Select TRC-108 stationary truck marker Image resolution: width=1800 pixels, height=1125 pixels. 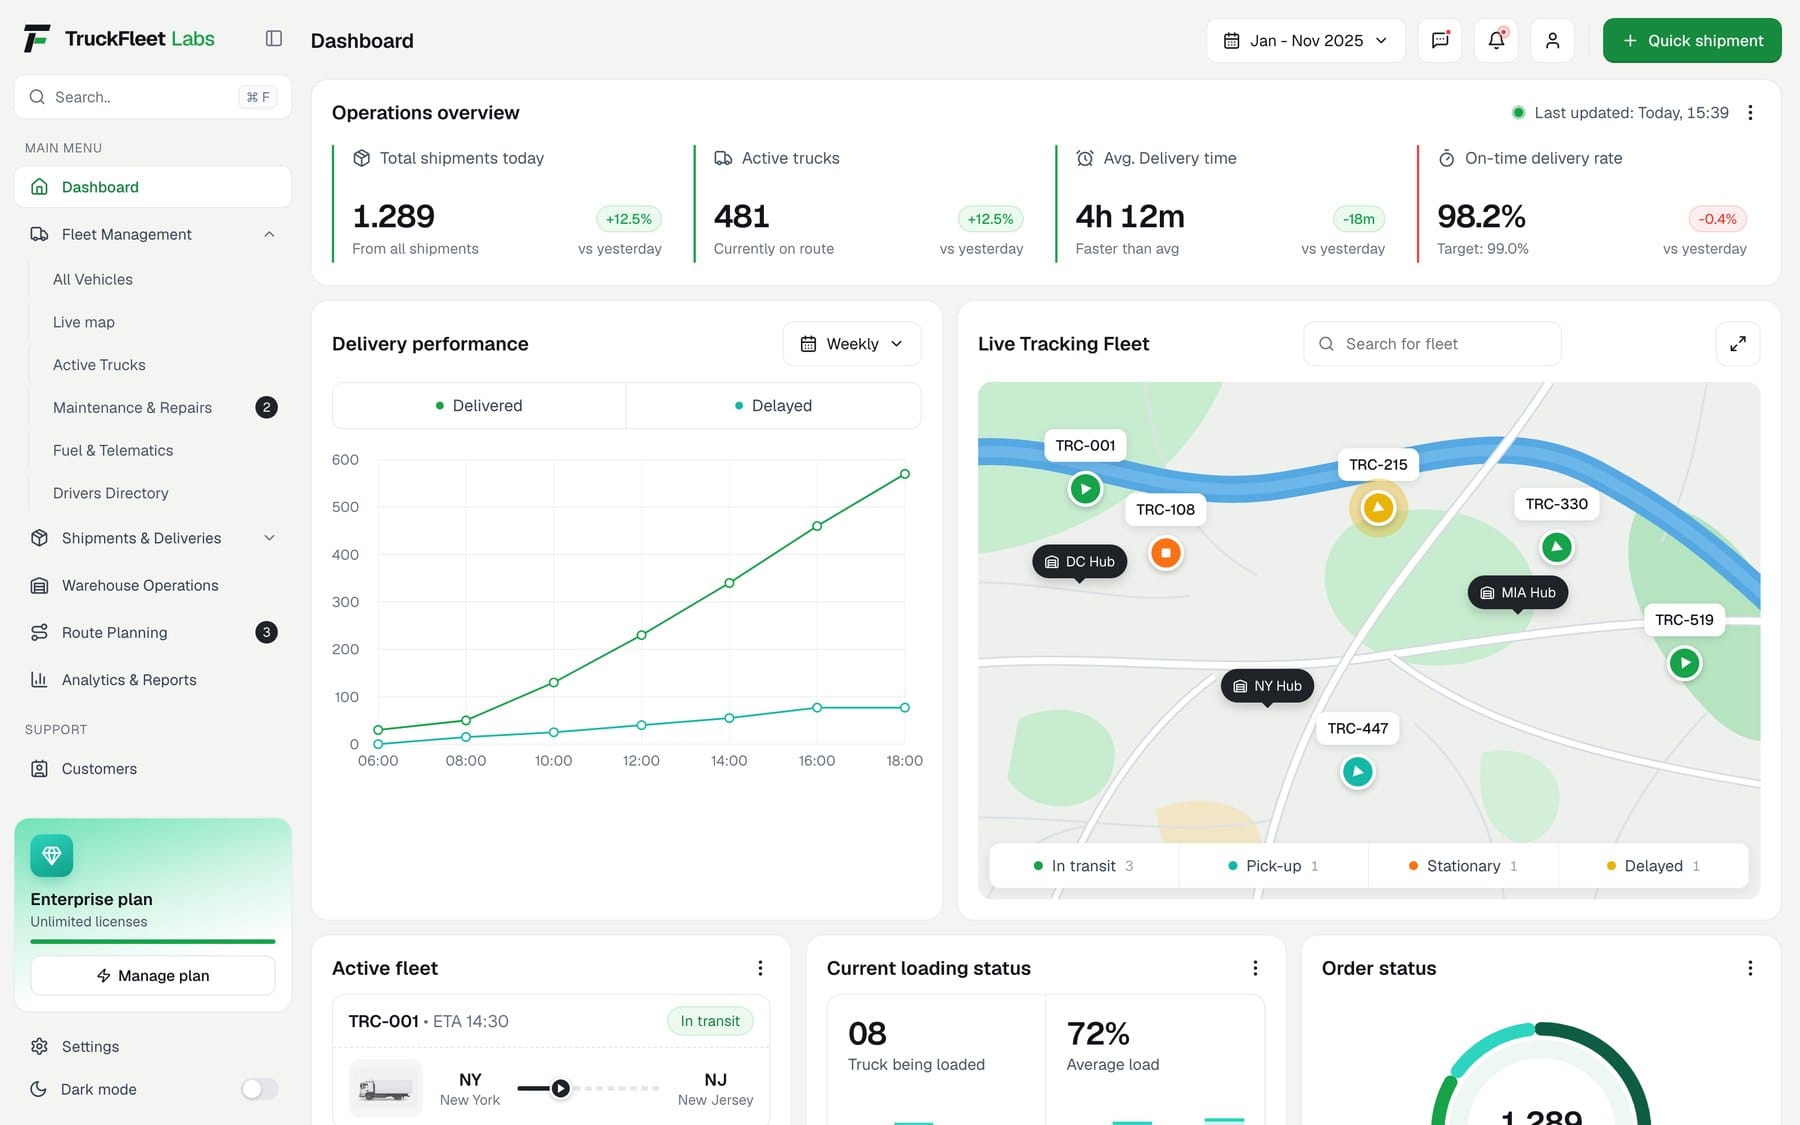pyautogui.click(x=1166, y=553)
